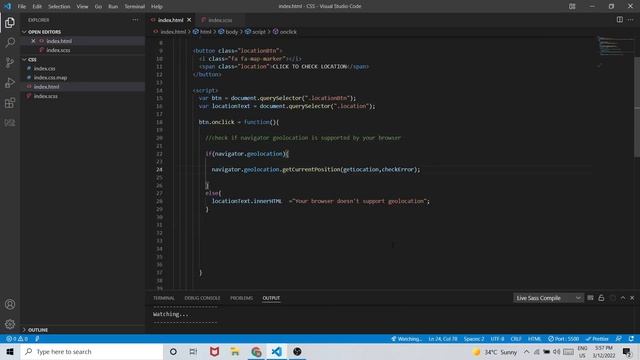Switch to the Terminal panel tab
Screen dimensions: 640x360
(x=164, y=298)
